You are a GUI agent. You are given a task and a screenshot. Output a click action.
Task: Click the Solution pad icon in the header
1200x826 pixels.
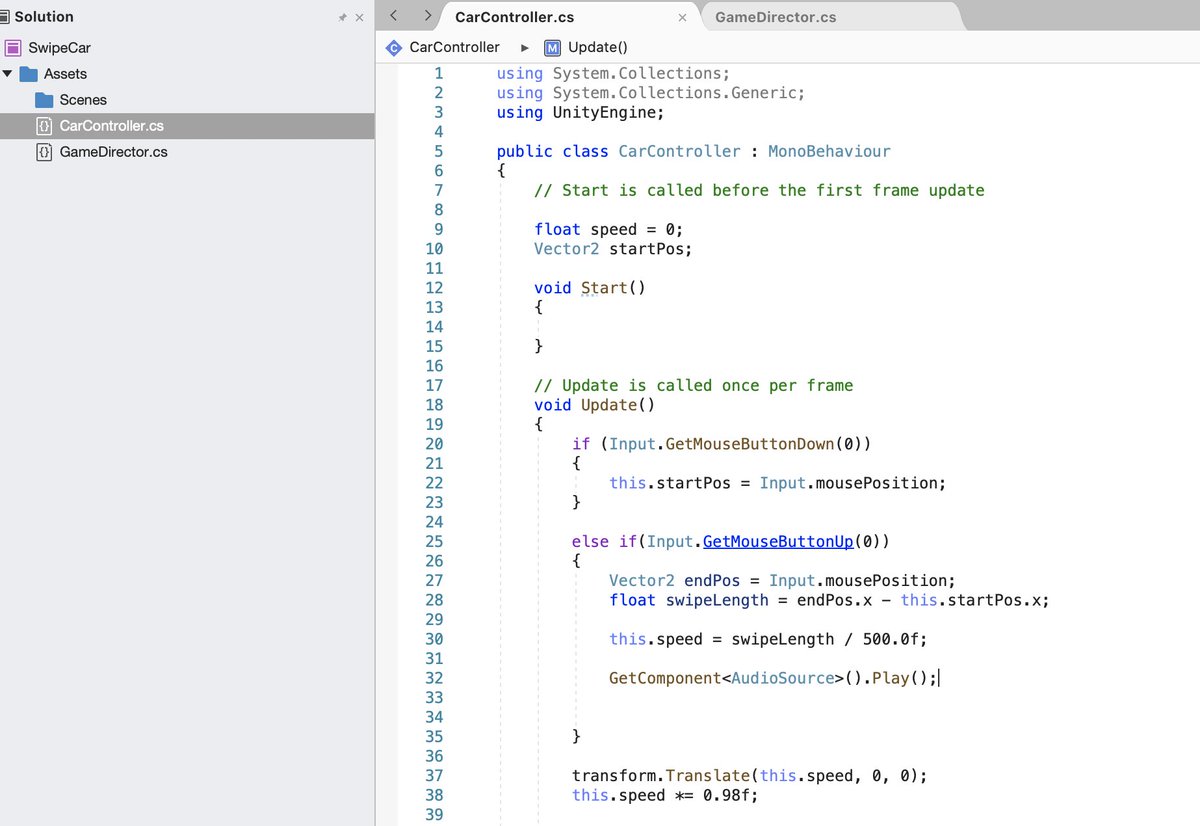[4, 17]
